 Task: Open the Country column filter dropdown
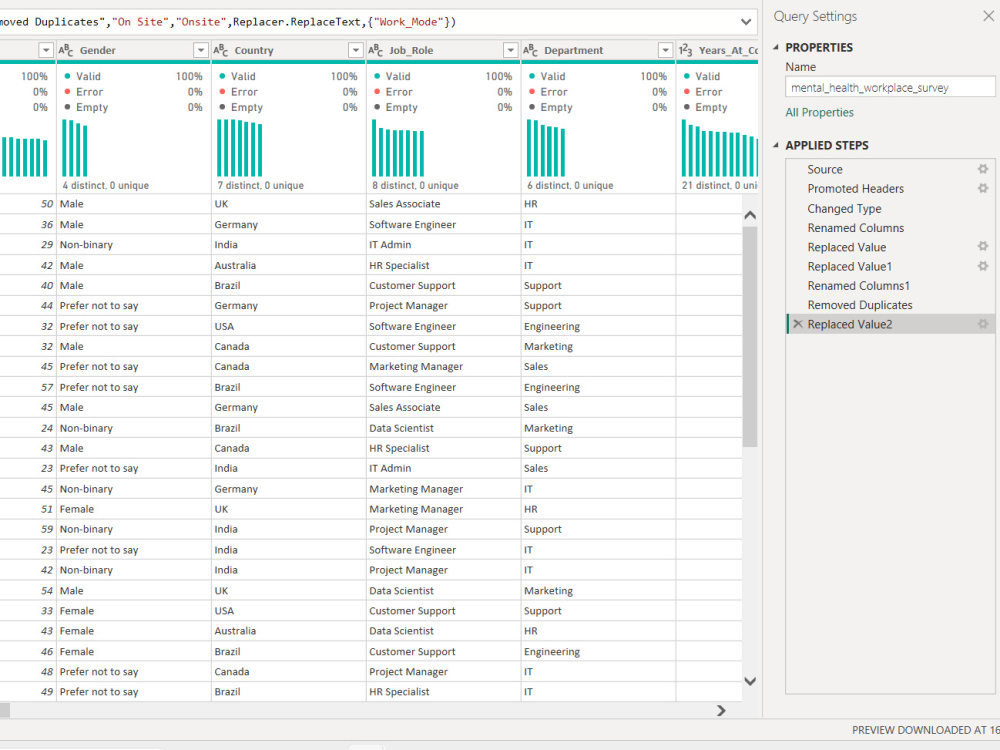tap(356, 50)
